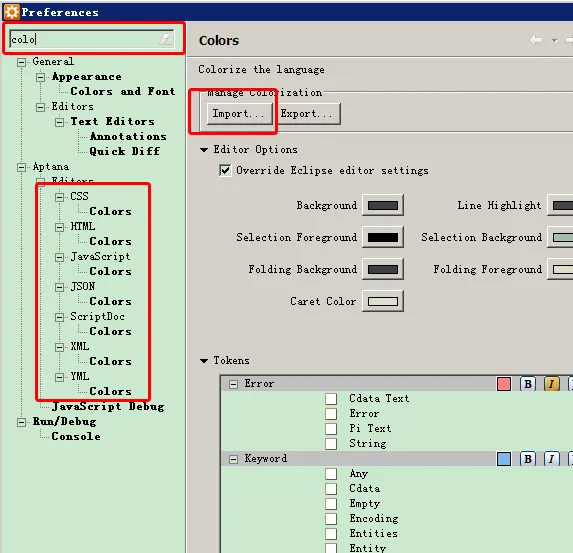Enable the Pi Text token checkbox

(x=331, y=429)
